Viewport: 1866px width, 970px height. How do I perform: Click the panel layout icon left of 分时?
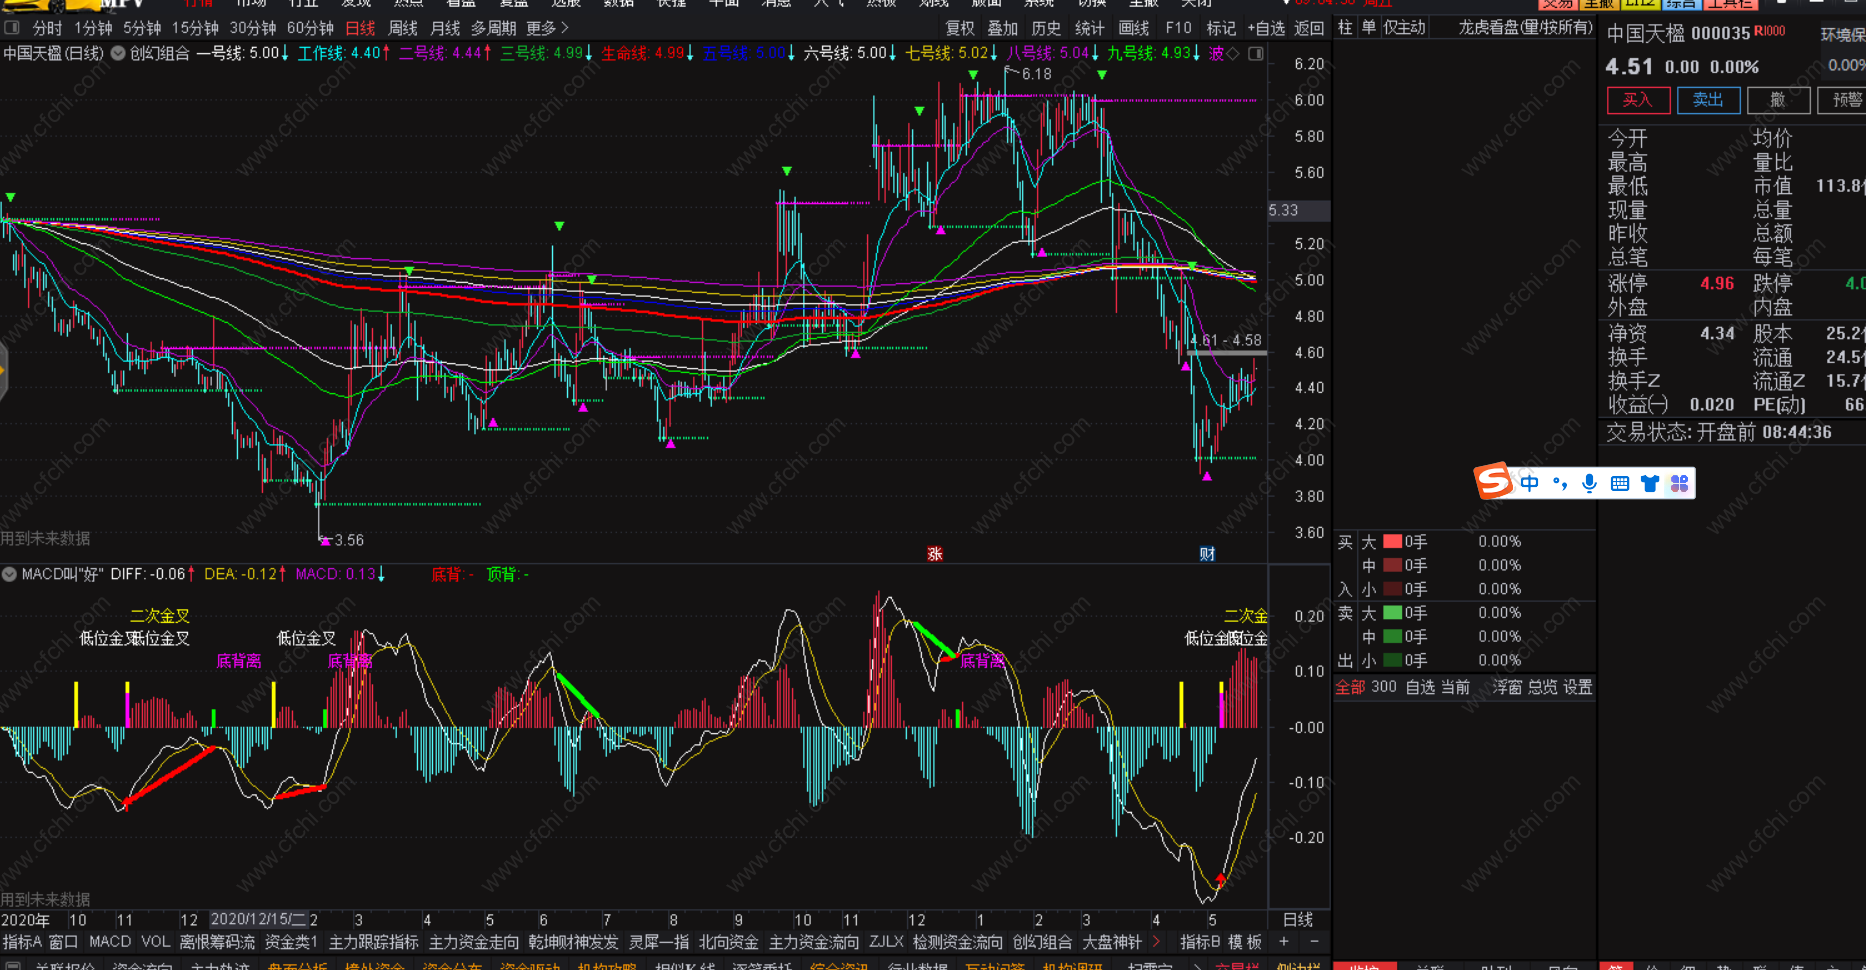point(12,28)
